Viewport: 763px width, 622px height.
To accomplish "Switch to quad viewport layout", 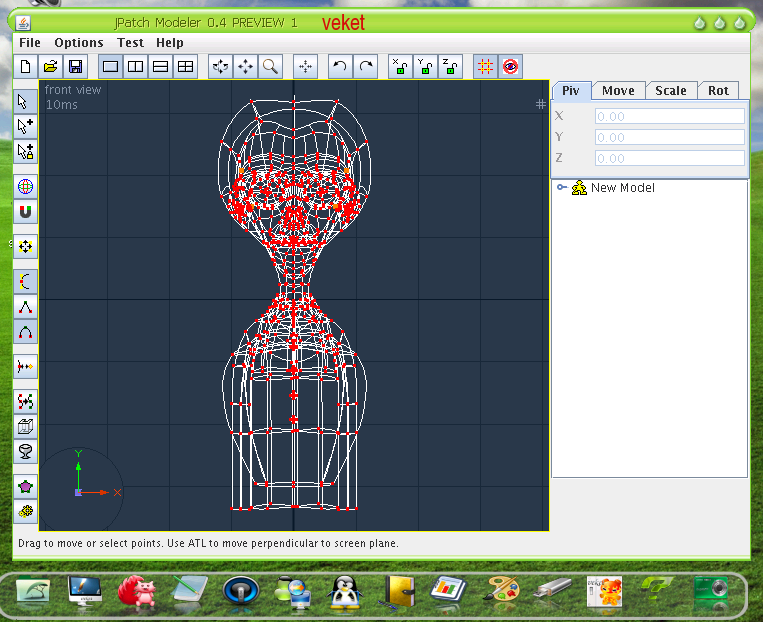I will [185, 67].
